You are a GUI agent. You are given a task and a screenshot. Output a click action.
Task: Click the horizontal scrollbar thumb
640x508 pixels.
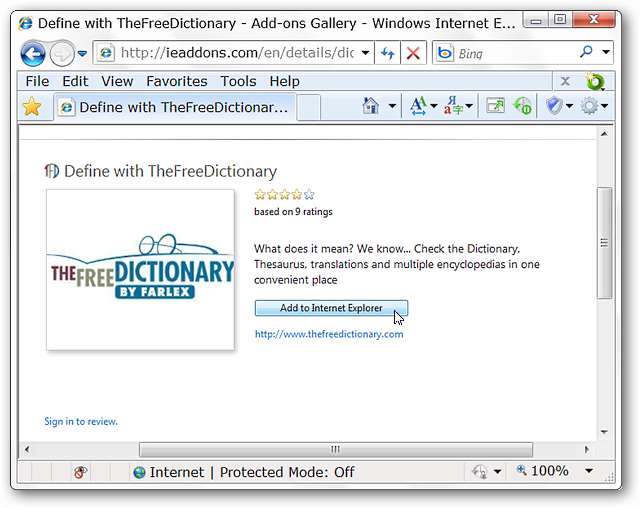(336, 450)
